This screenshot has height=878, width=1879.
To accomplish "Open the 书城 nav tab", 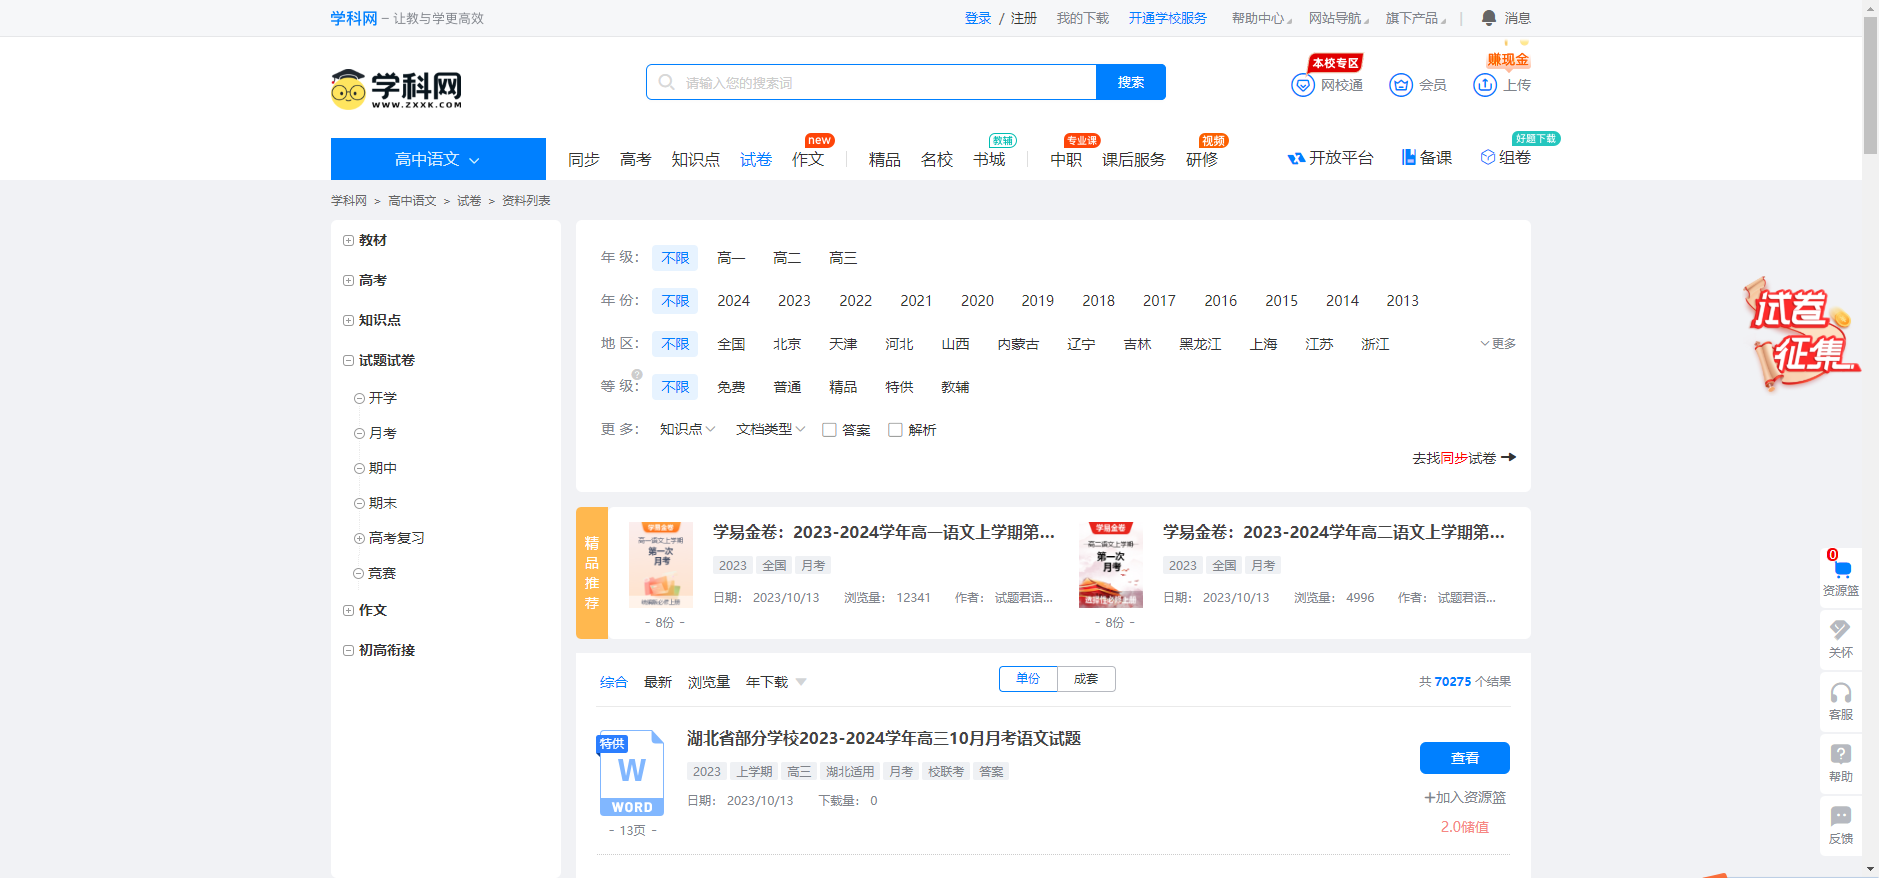I will click(x=989, y=160).
